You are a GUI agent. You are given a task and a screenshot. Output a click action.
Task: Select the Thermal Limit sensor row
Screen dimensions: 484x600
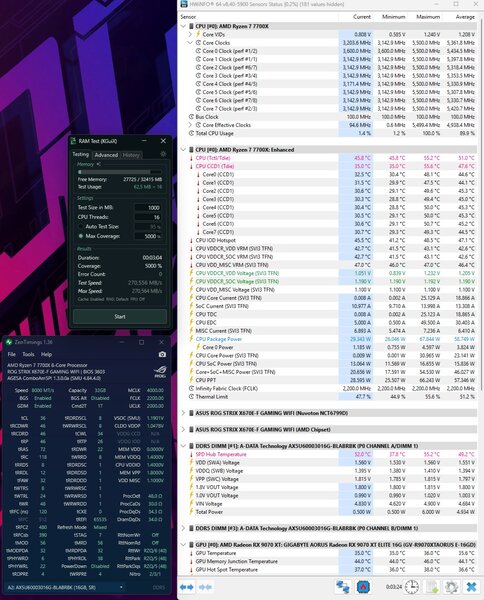[328, 396]
